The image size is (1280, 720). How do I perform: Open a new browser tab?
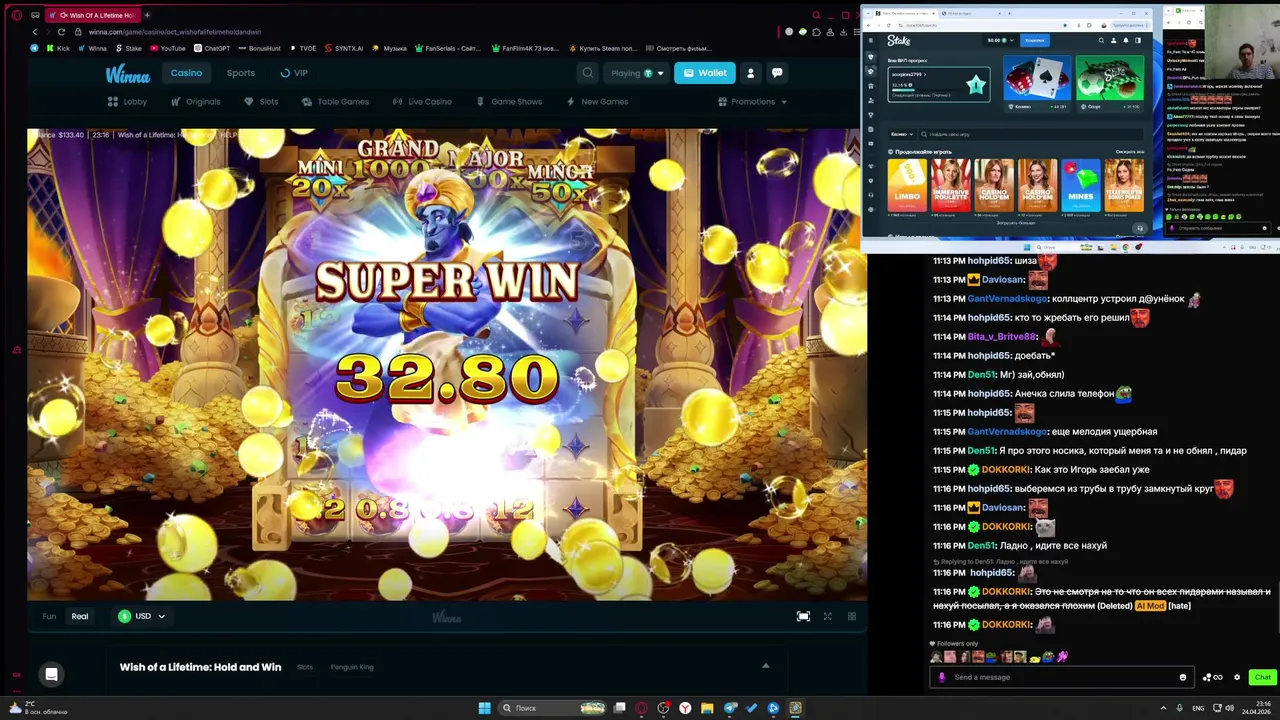pyautogui.click(x=146, y=15)
